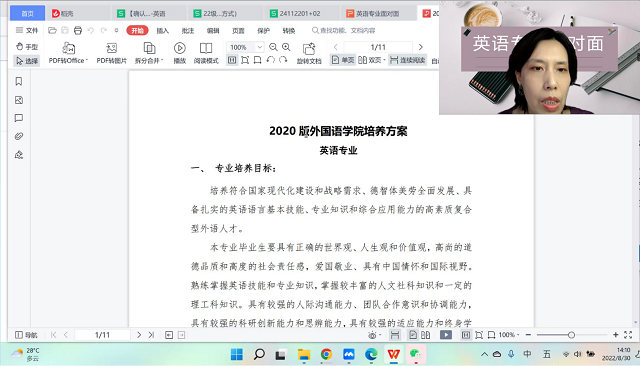Click the 查找功能 search box
The height and width of the screenshot is (366, 640).
pos(344,30)
